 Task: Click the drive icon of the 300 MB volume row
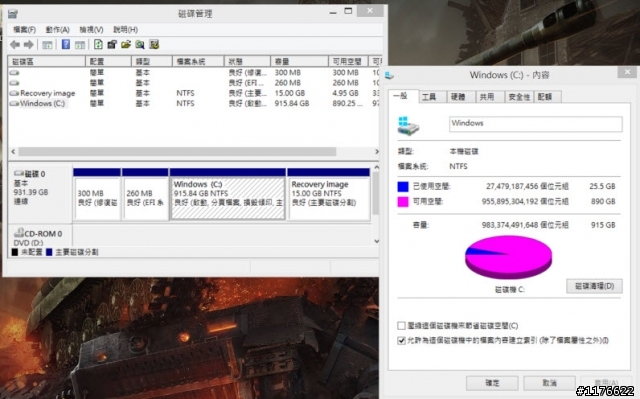(x=14, y=73)
